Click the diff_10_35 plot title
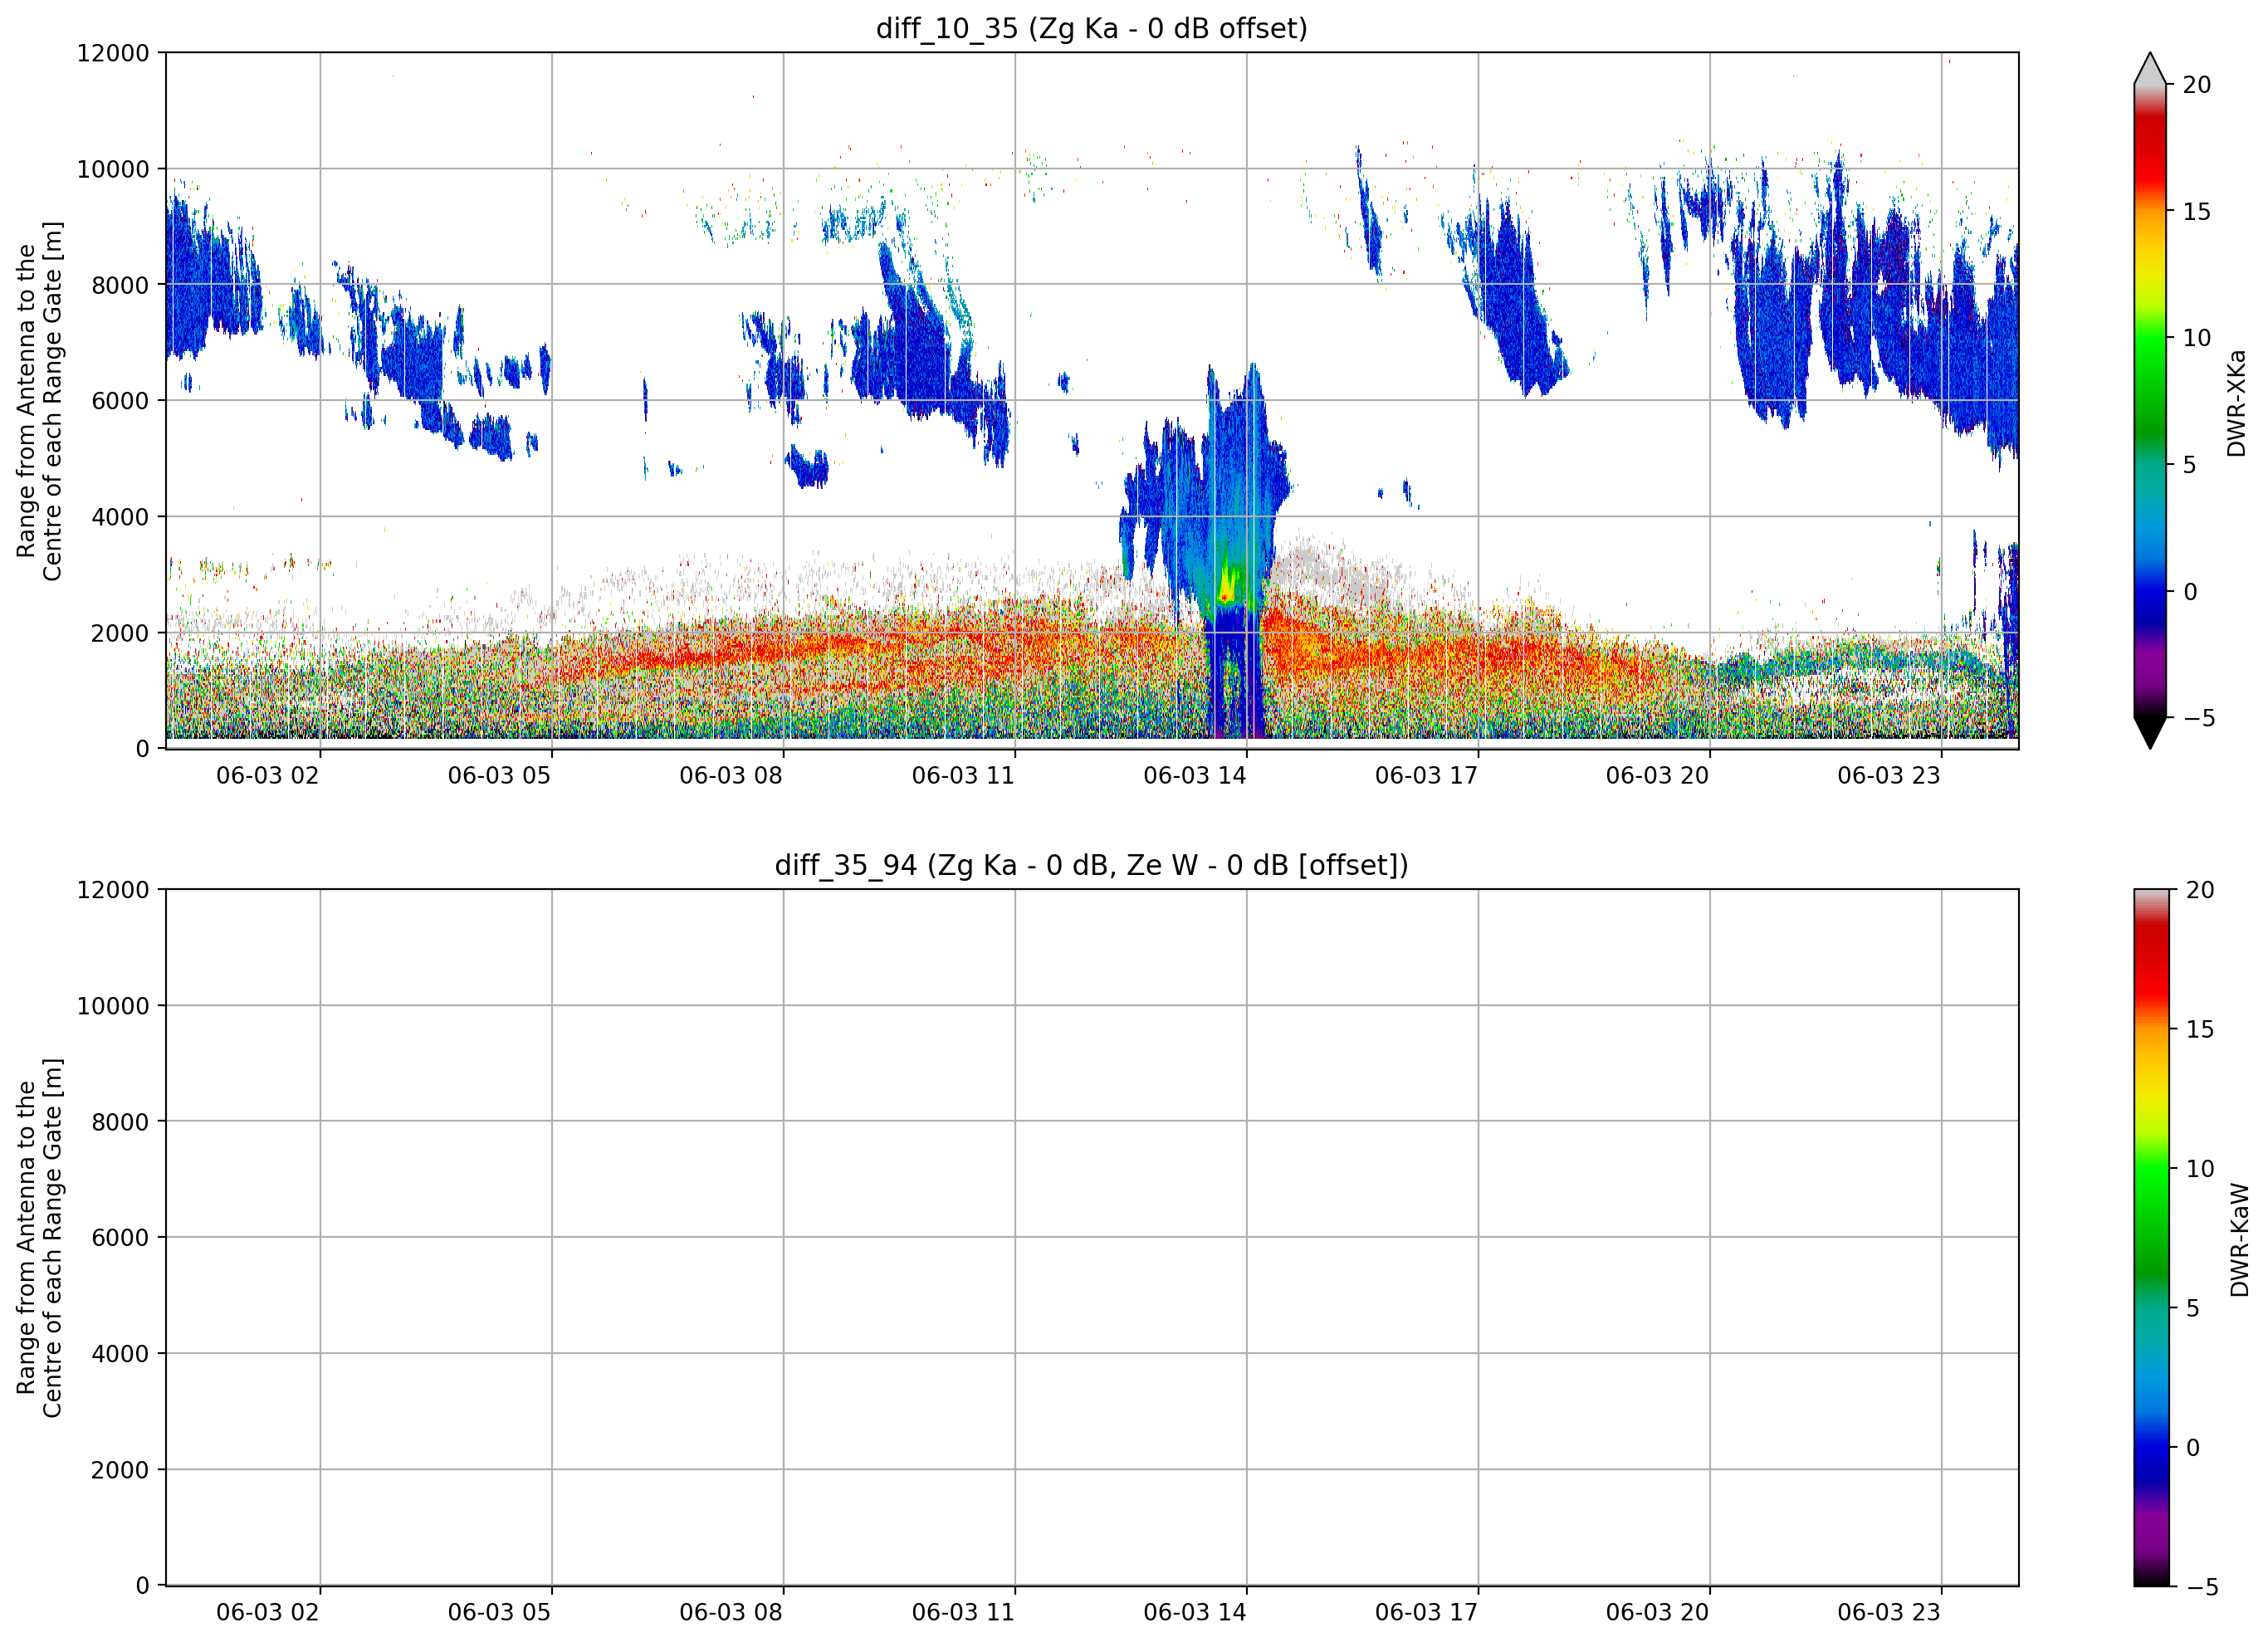This screenshot has height=1642, width=2268. click(1091, 28)
